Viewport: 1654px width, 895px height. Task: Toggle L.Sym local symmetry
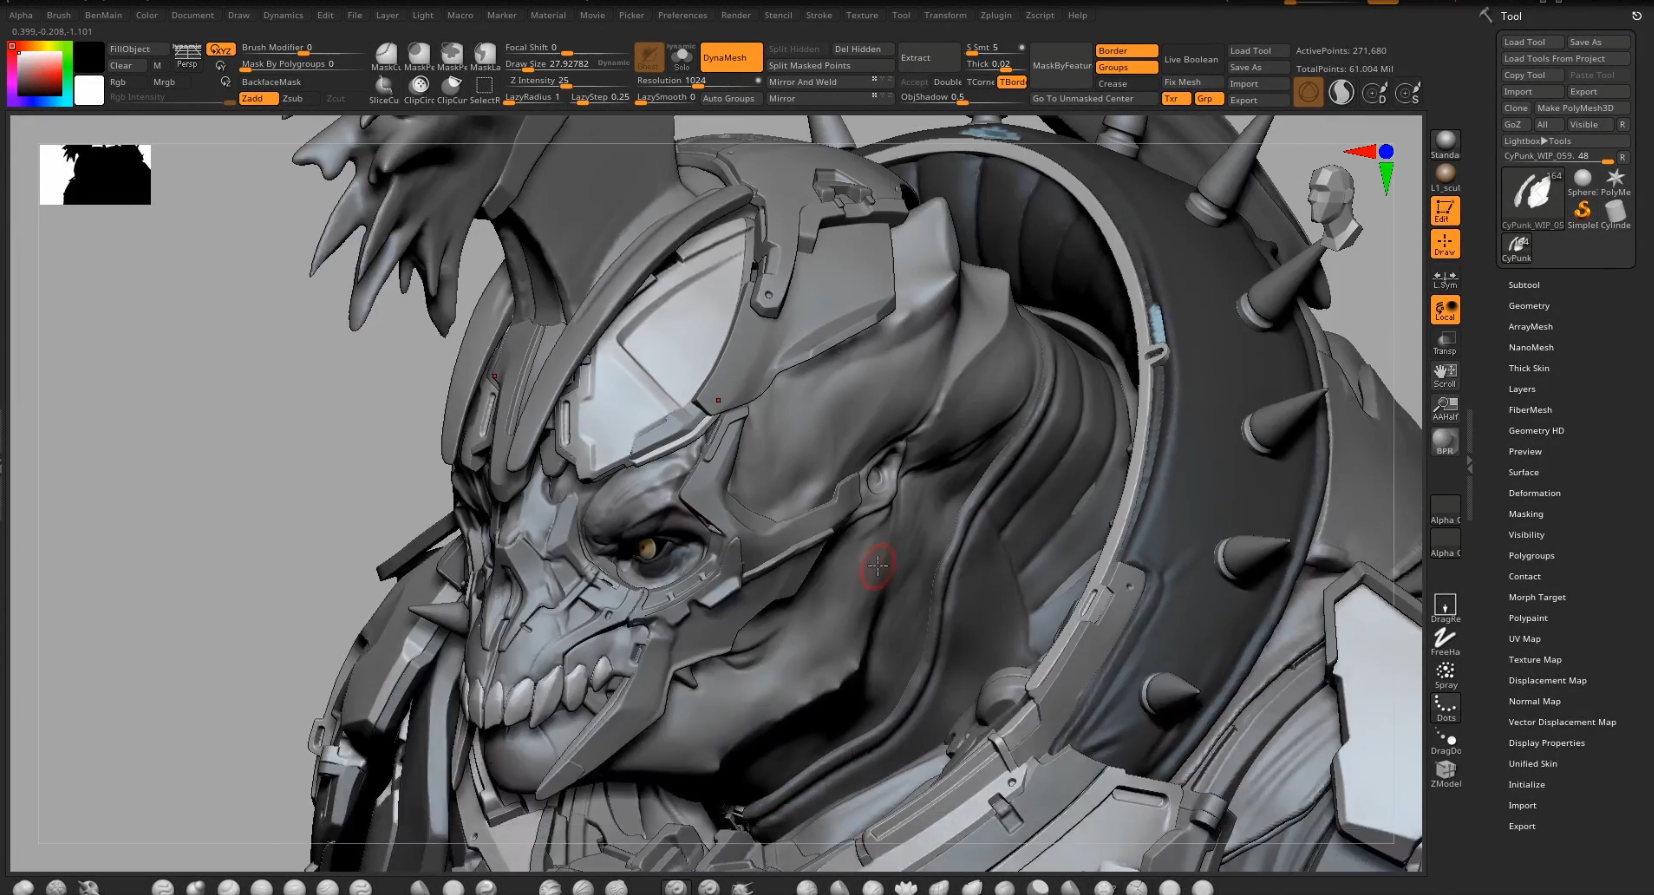(1445, 279)
